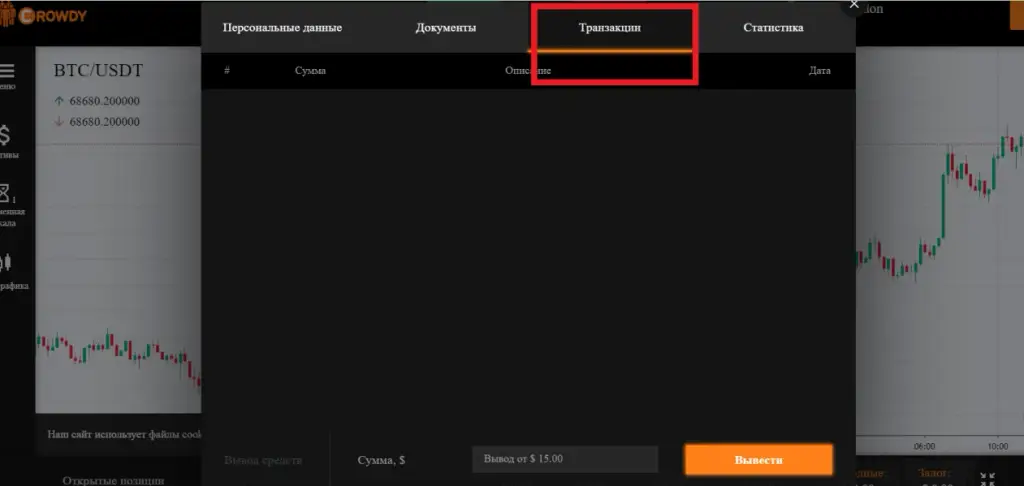Open the dollar assets icon in sidebar
The height and width of the screenshot is (486, 1024).
click(x=5, y=135)
